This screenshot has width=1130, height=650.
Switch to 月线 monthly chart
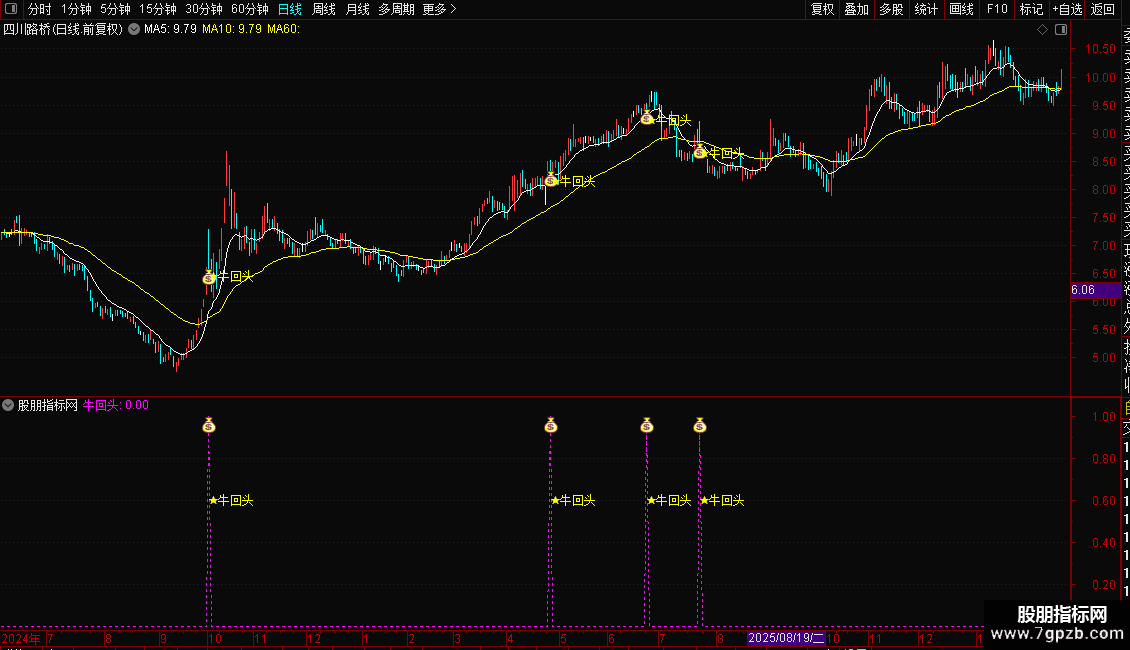357,9
